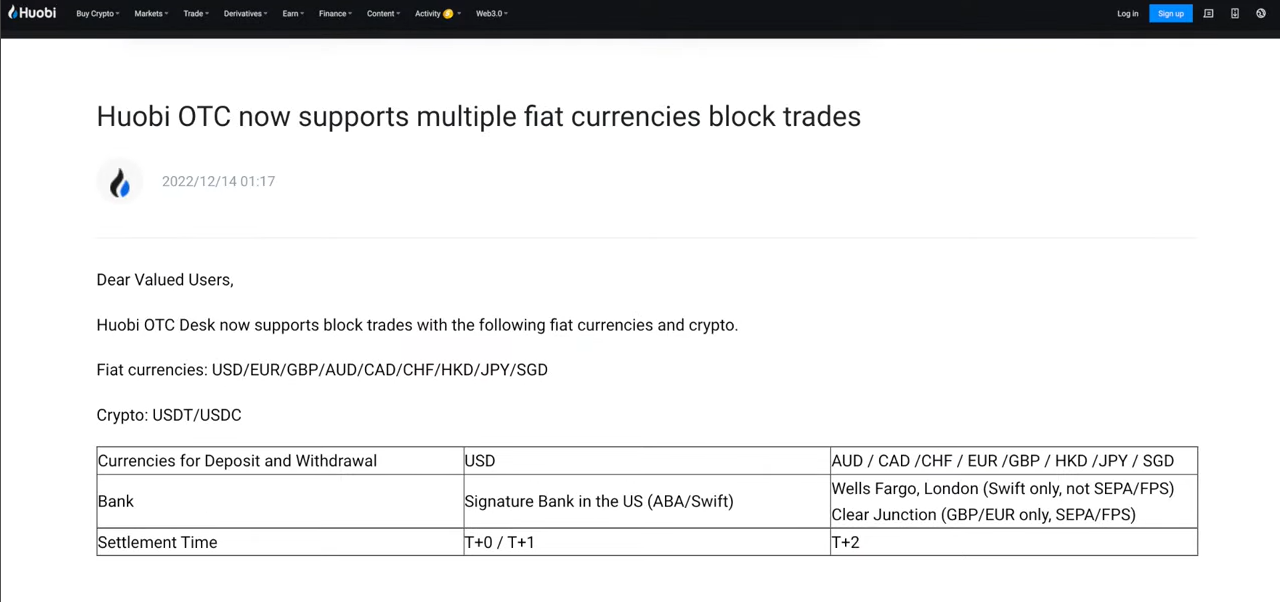Image resolution: width=1280 pixels, height=602 pixels.
Task: Expand the Markets dropdown menu
Action: [151, 13]
